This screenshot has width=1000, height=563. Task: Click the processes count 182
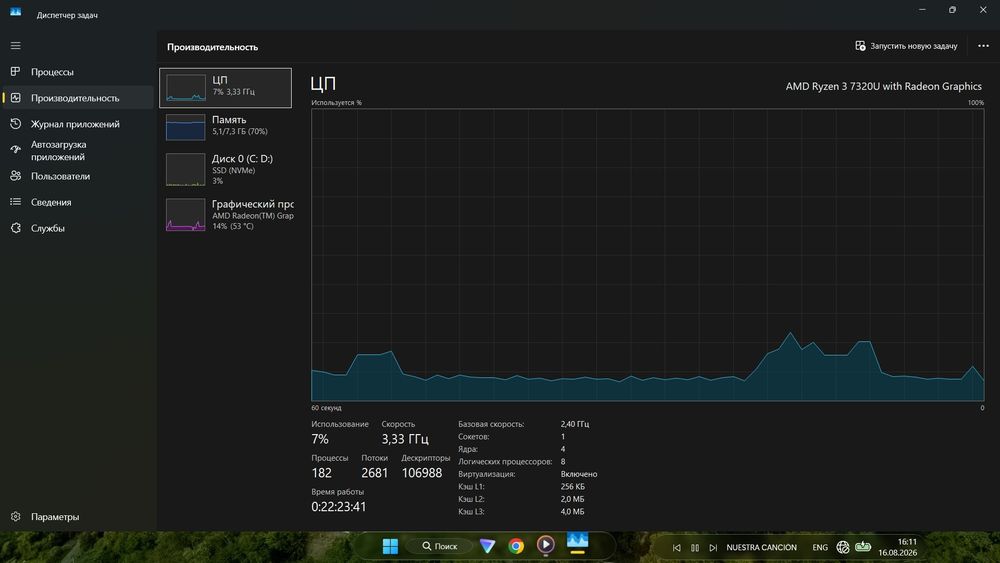tap(321, 473)
